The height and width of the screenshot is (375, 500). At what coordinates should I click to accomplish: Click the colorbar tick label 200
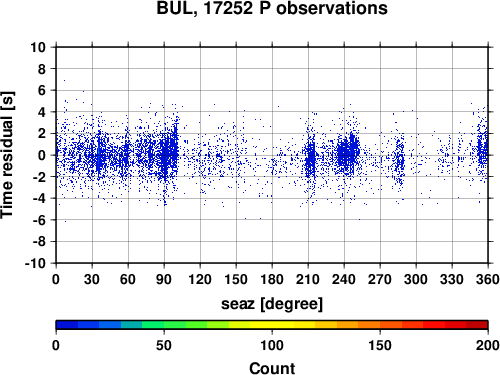(488, 345)
